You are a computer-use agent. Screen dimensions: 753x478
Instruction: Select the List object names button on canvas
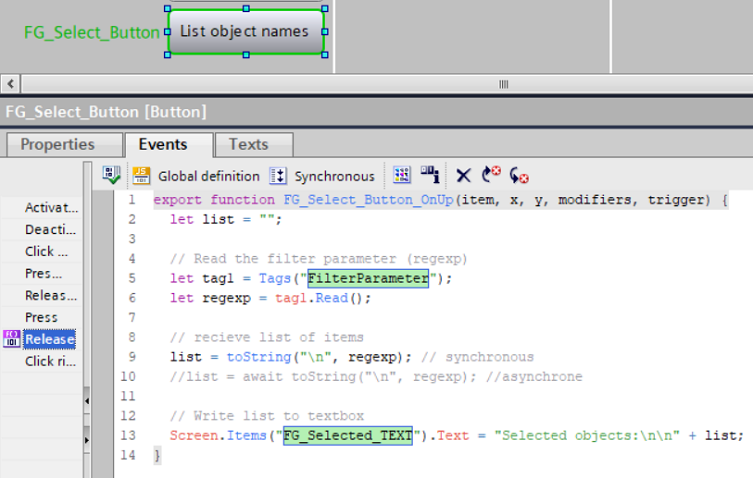[x=246, y=32]
